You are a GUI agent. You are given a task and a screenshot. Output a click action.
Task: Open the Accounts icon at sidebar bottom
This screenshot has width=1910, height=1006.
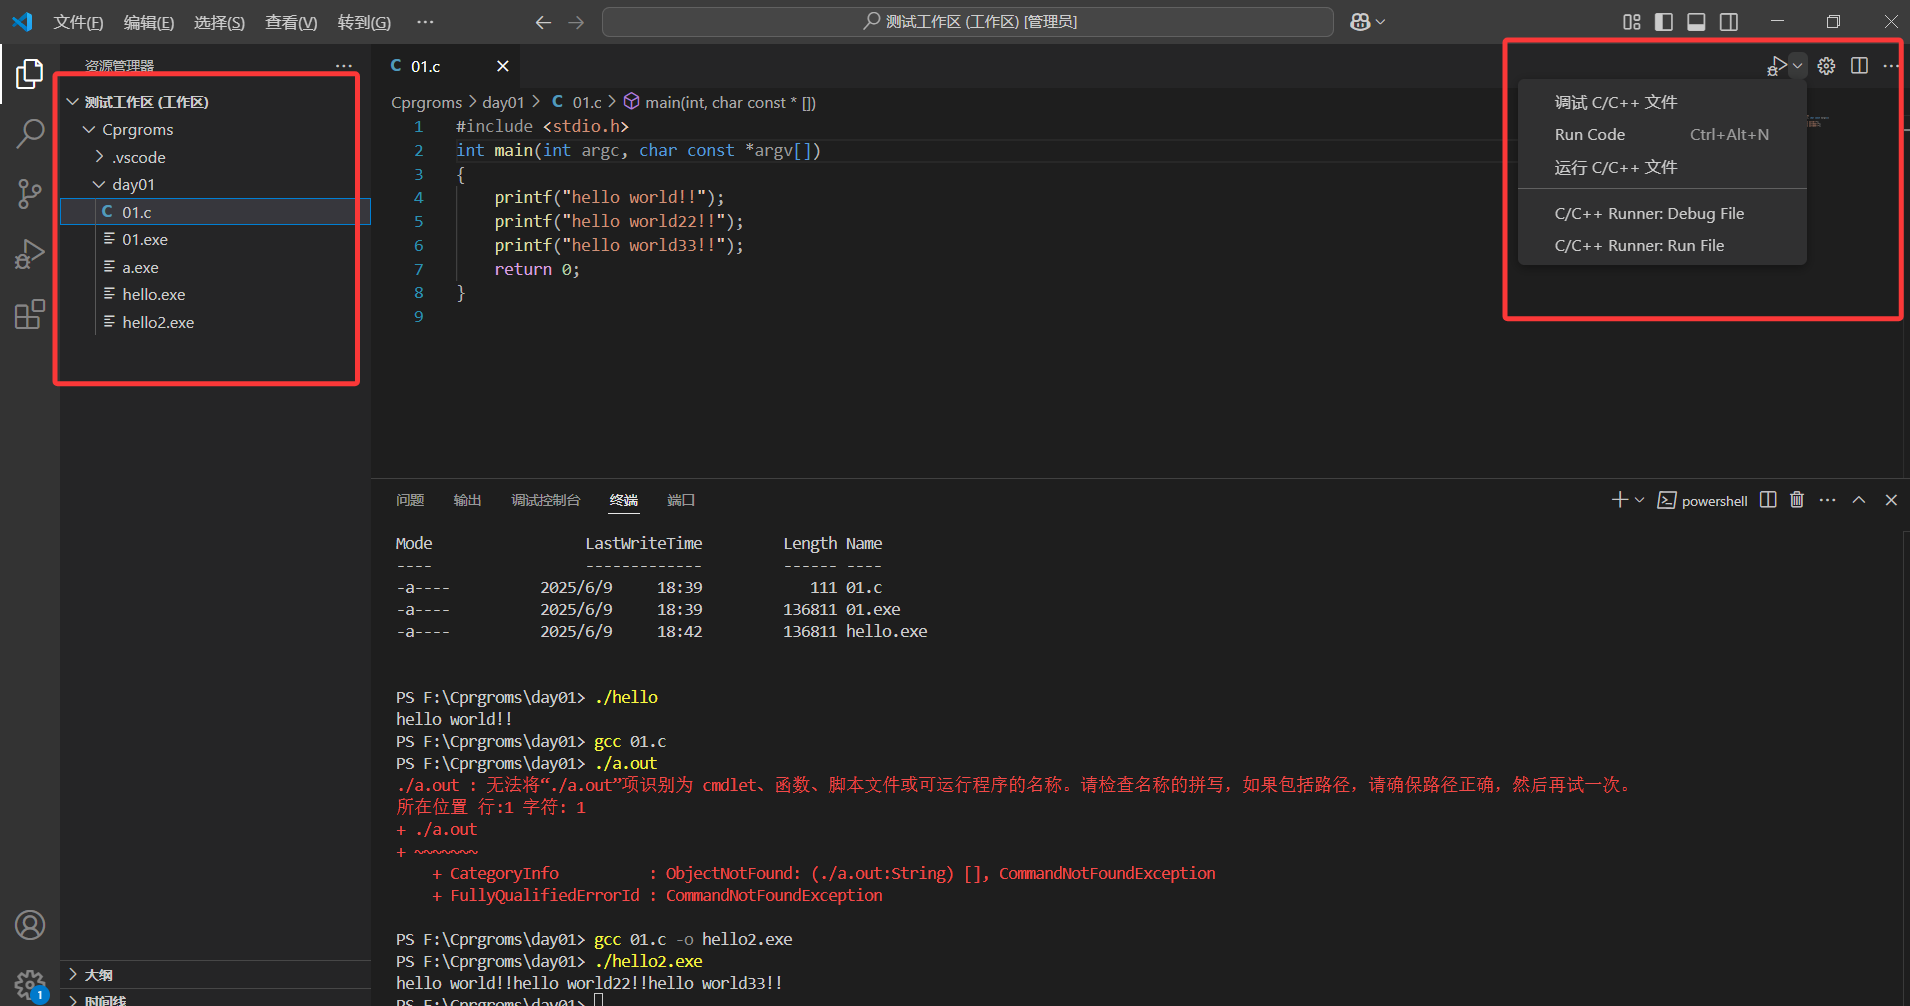30,925
